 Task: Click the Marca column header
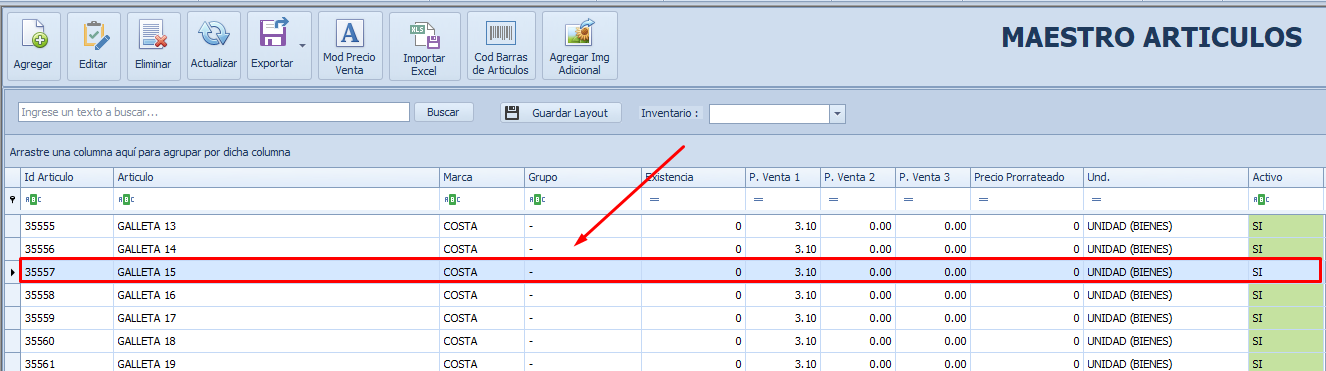pos(482,177)
